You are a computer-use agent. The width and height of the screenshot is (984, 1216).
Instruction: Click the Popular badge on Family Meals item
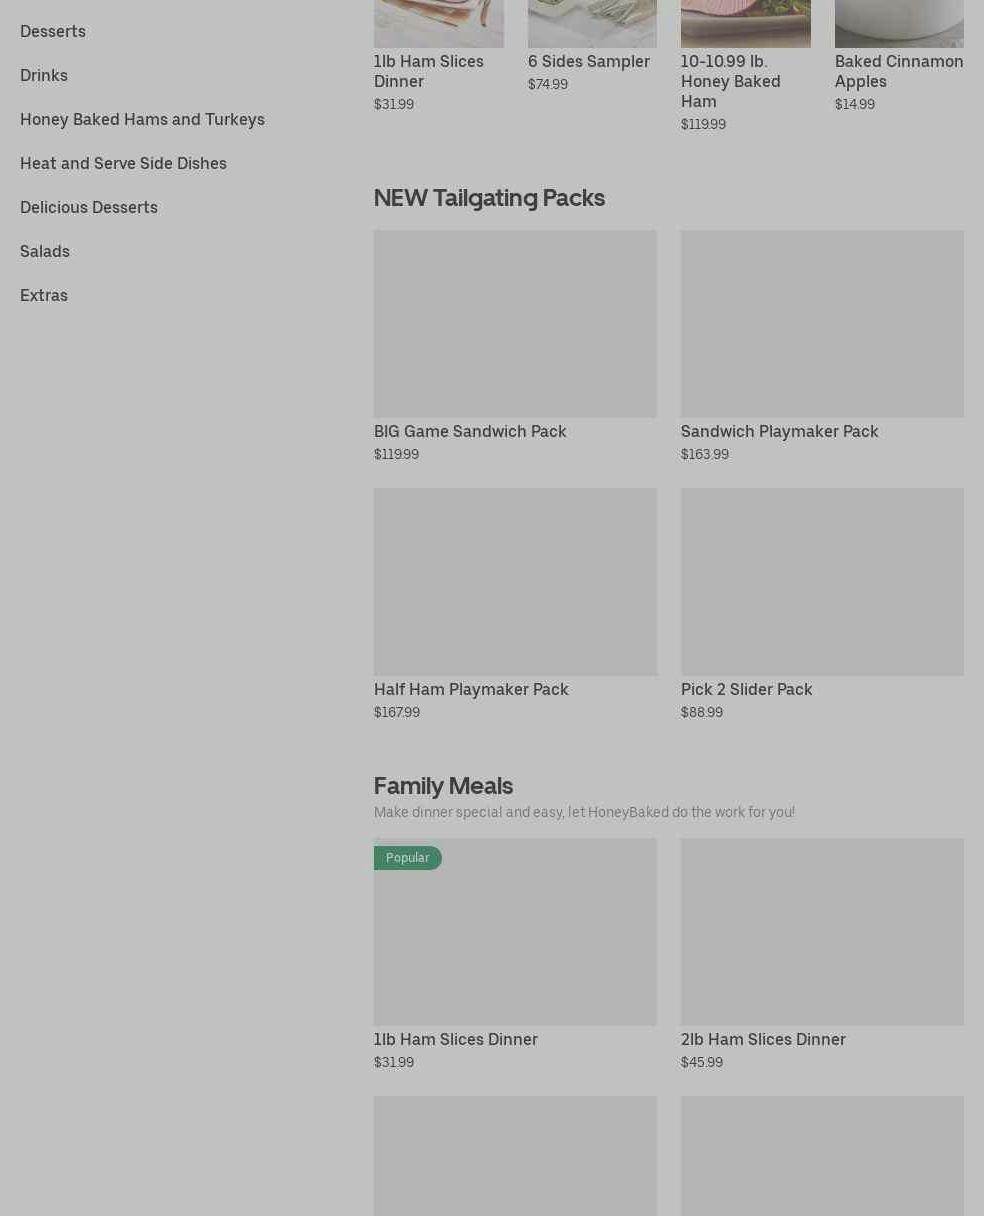[407, 858]
